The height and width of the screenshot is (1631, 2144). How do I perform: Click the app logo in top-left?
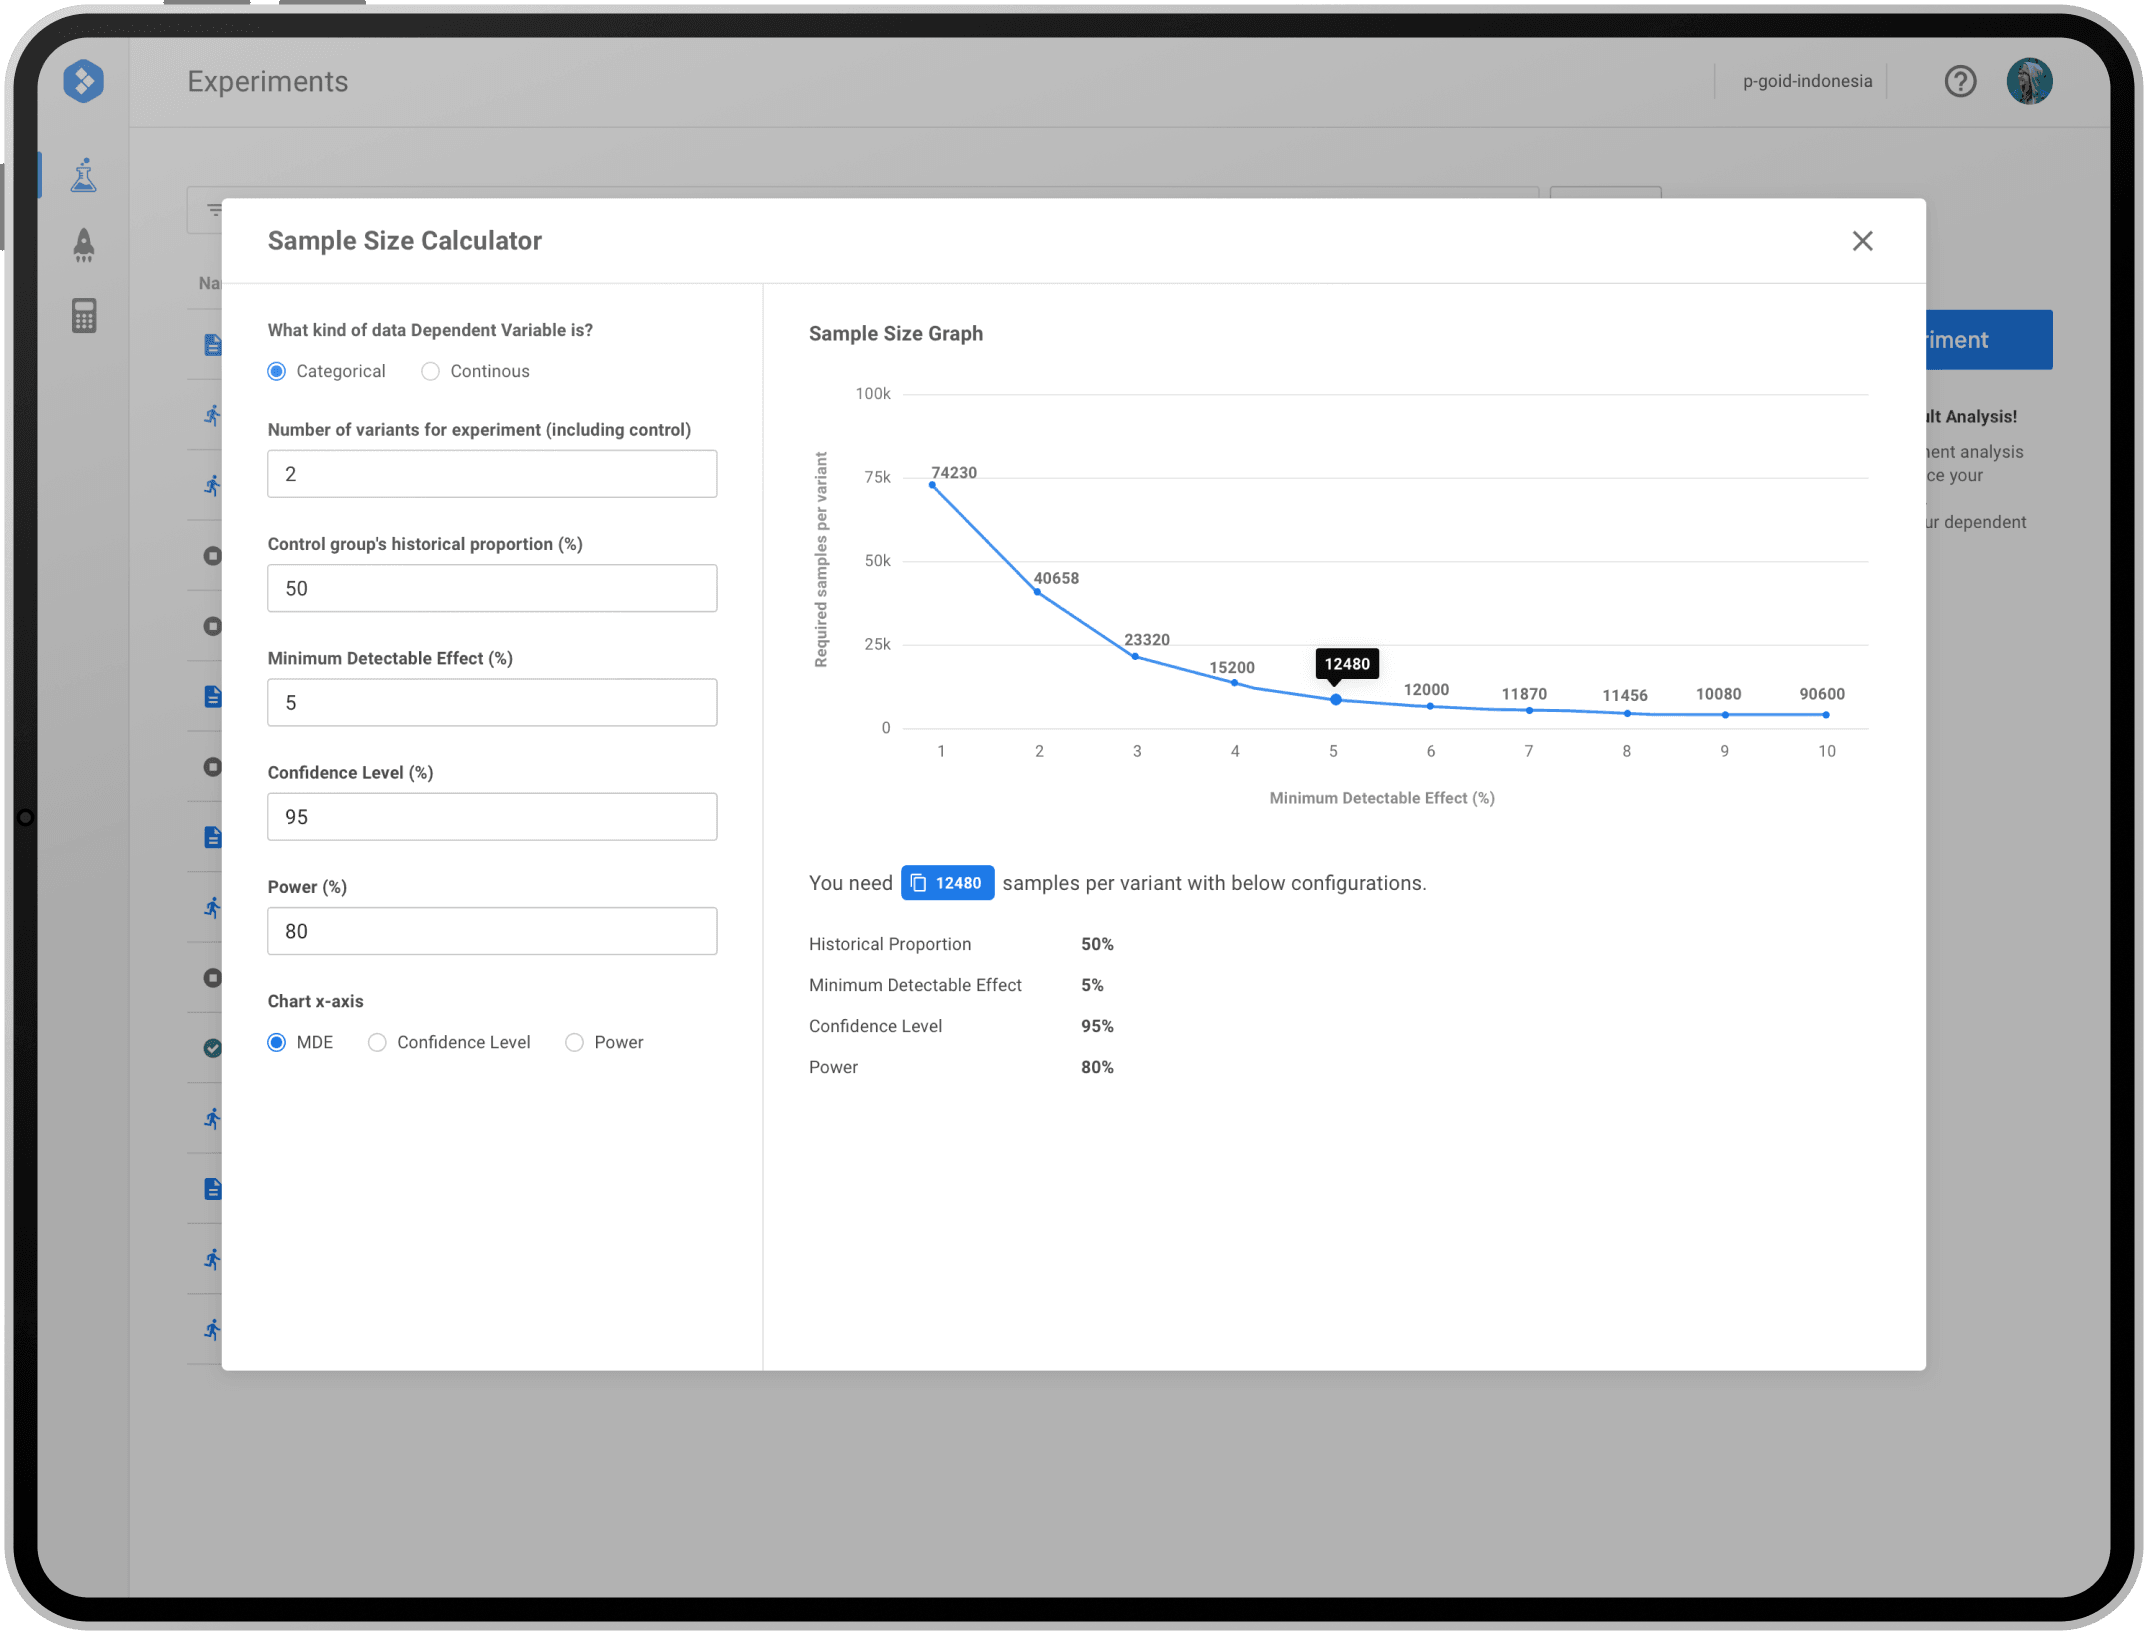pos(83,81)
